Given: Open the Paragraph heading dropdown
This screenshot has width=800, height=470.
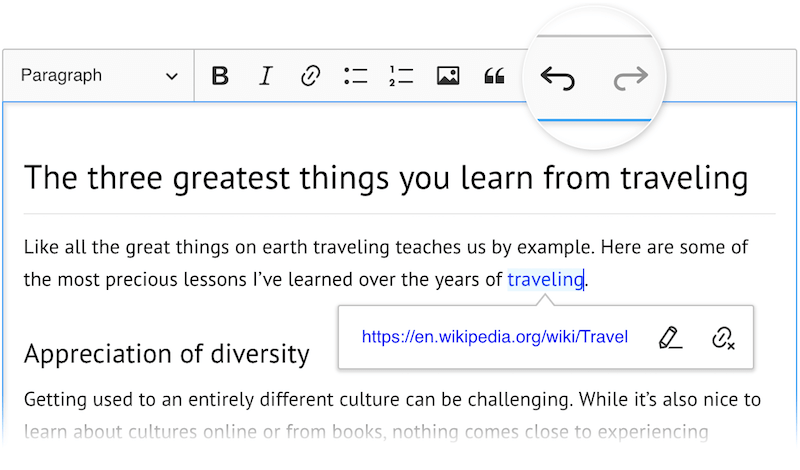Looking at the screenshot, I should point(98,76).
